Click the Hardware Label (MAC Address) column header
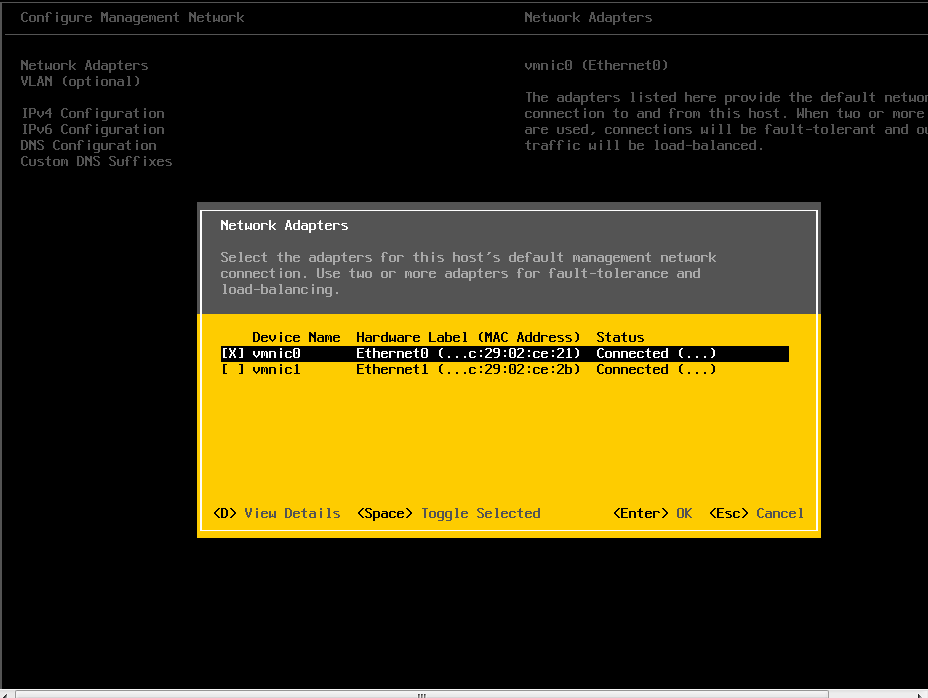The image size is (928, 698). [x=468, y=337]
